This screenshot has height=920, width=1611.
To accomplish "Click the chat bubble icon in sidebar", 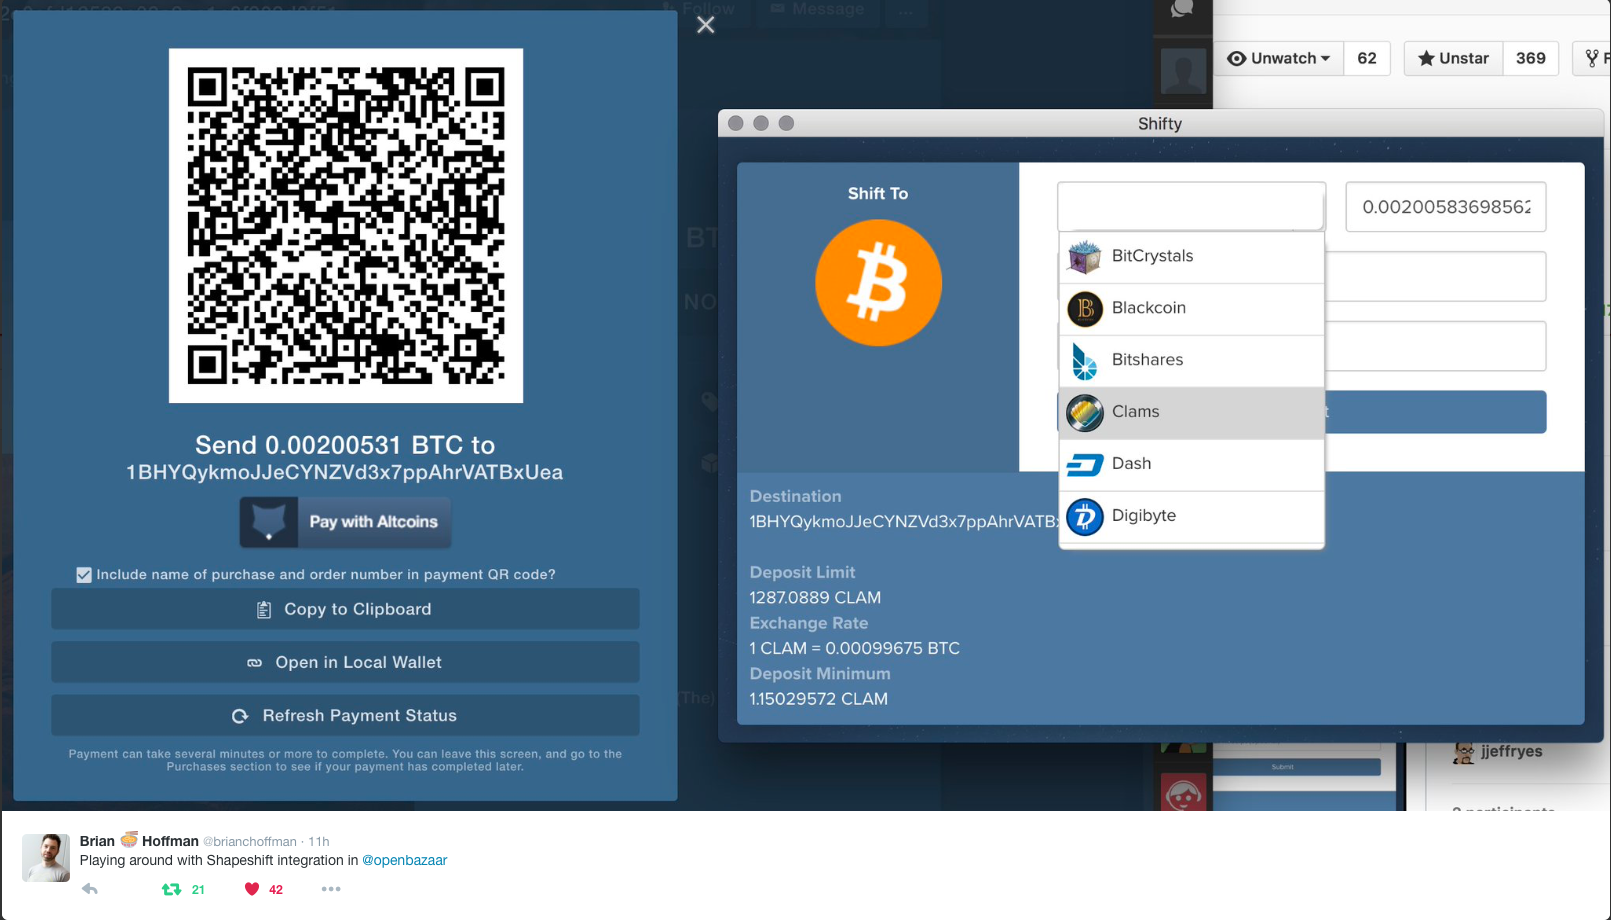I will pos(1183,10).
